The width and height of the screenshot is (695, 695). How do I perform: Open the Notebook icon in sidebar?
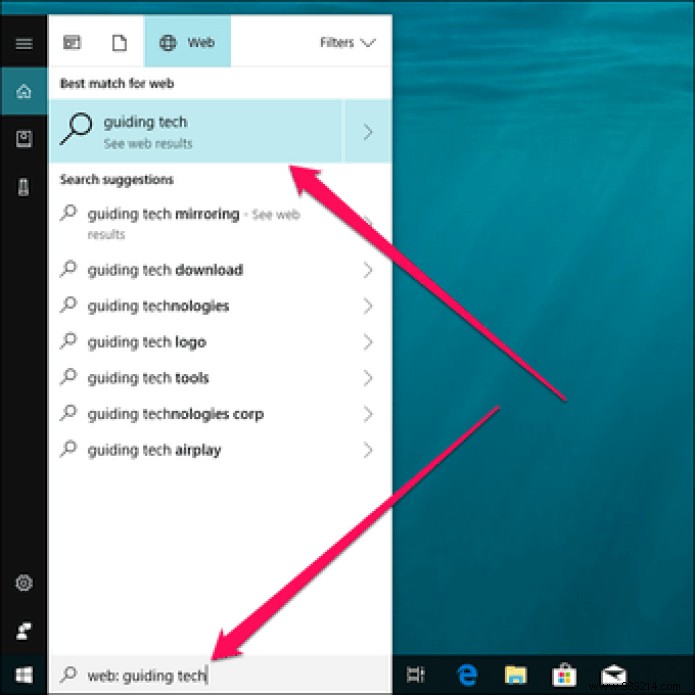click(24, 139)
